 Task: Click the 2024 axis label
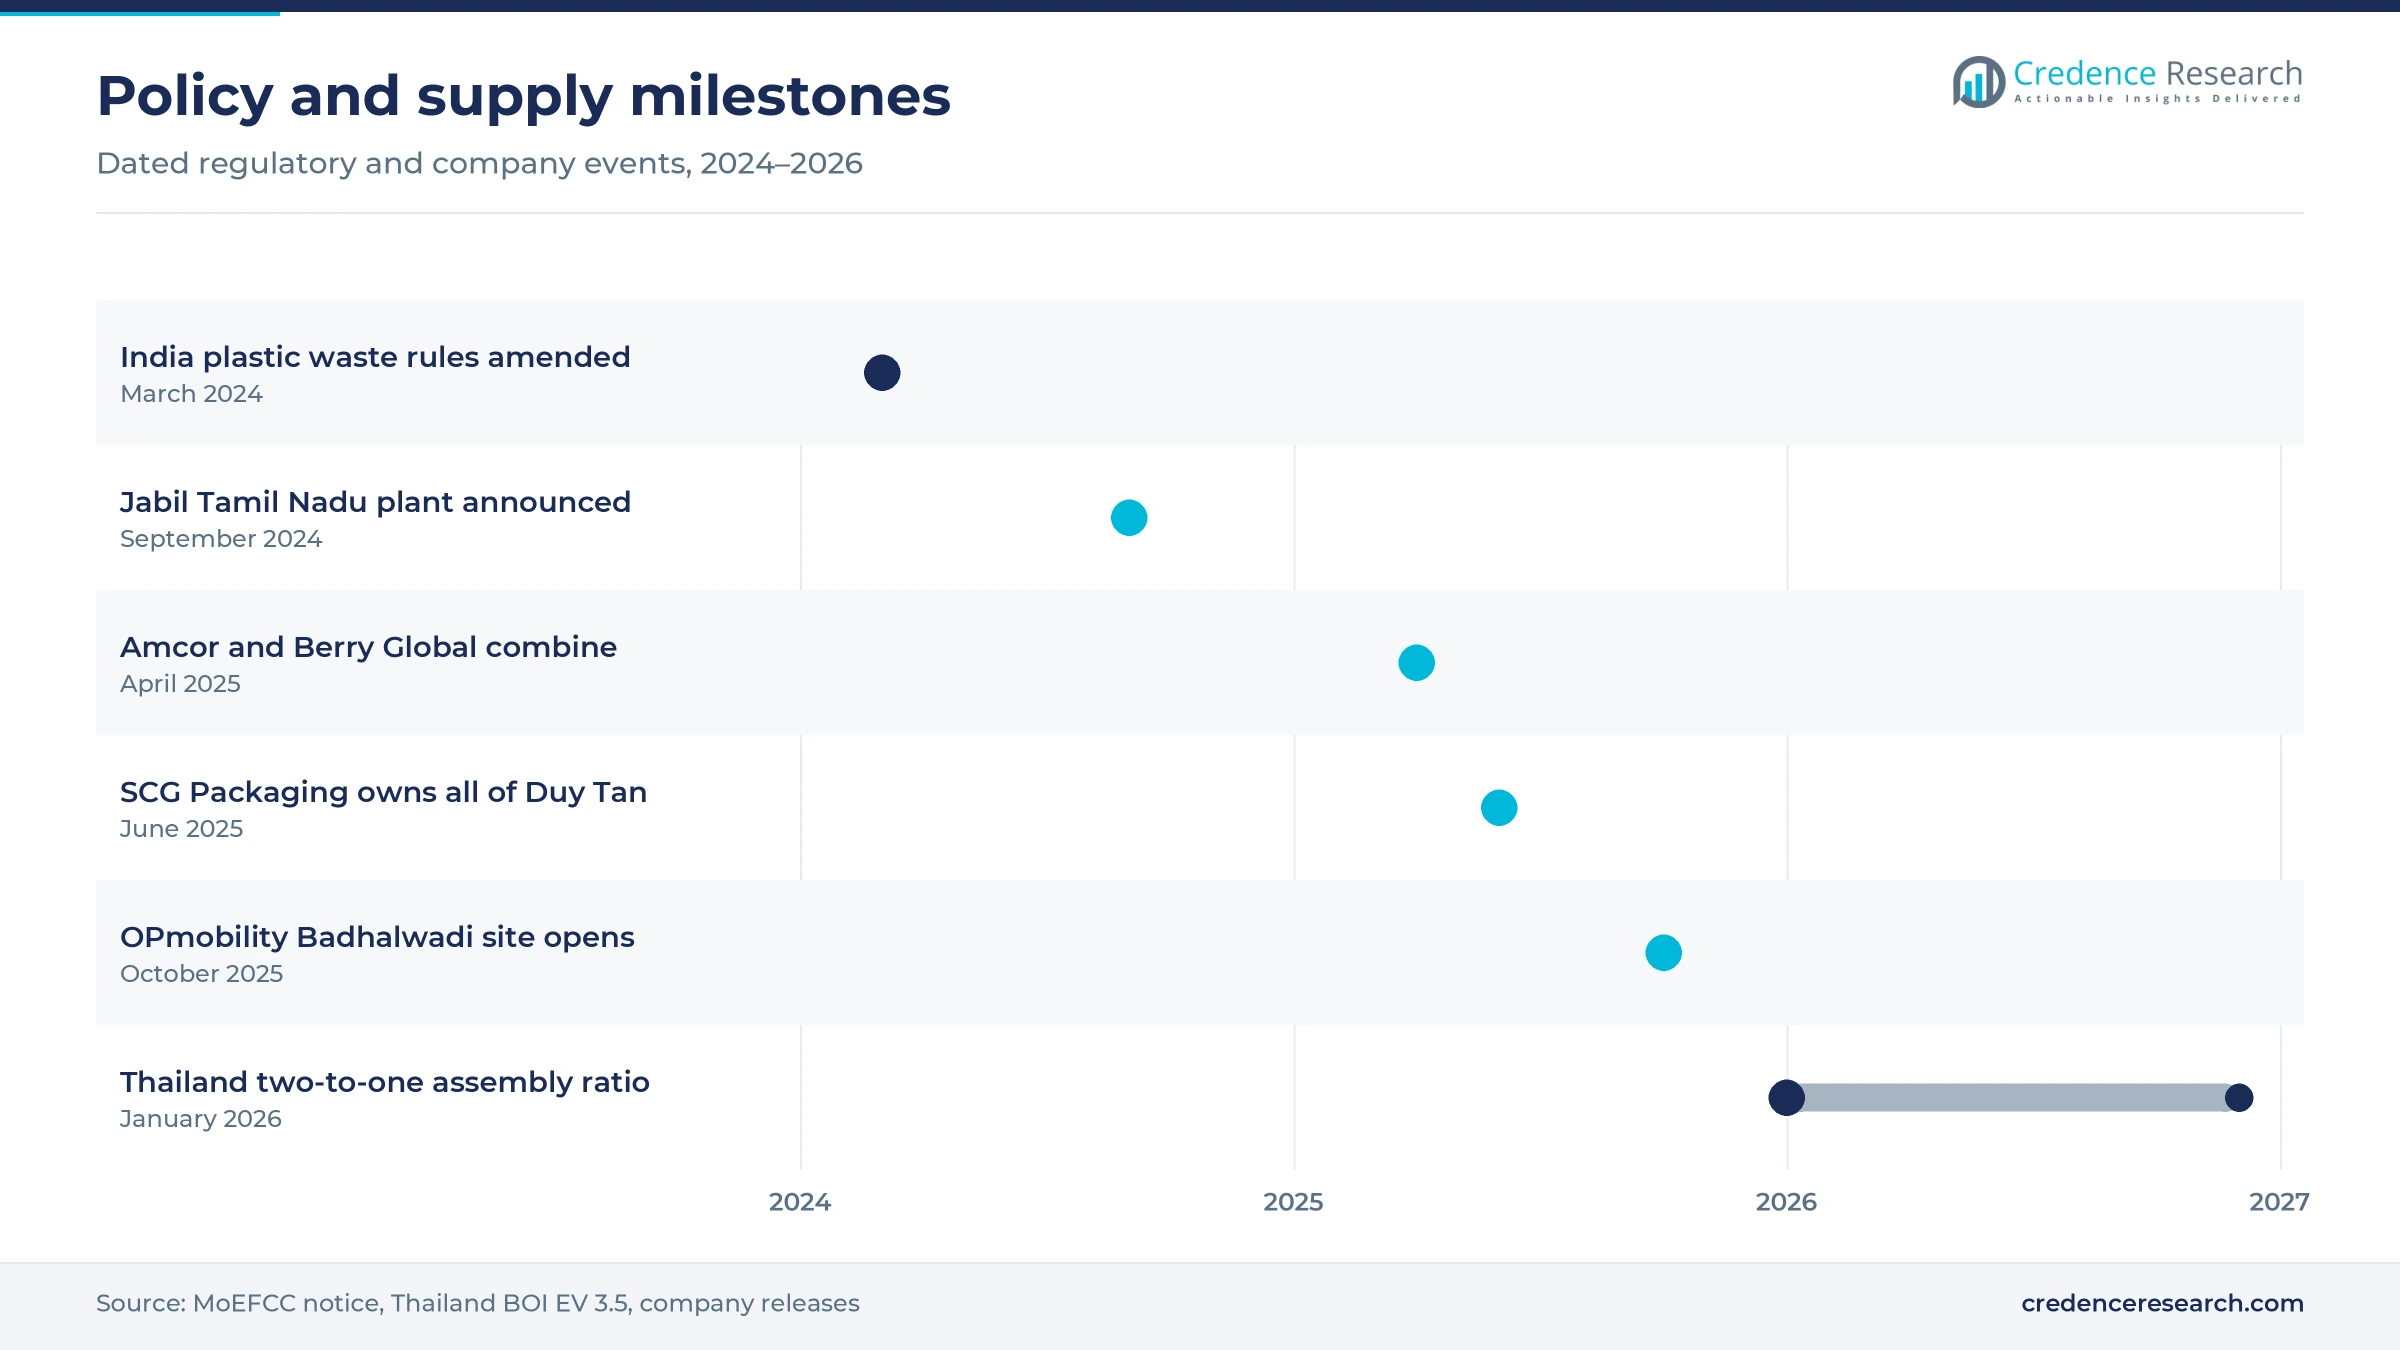(800, 1202)
